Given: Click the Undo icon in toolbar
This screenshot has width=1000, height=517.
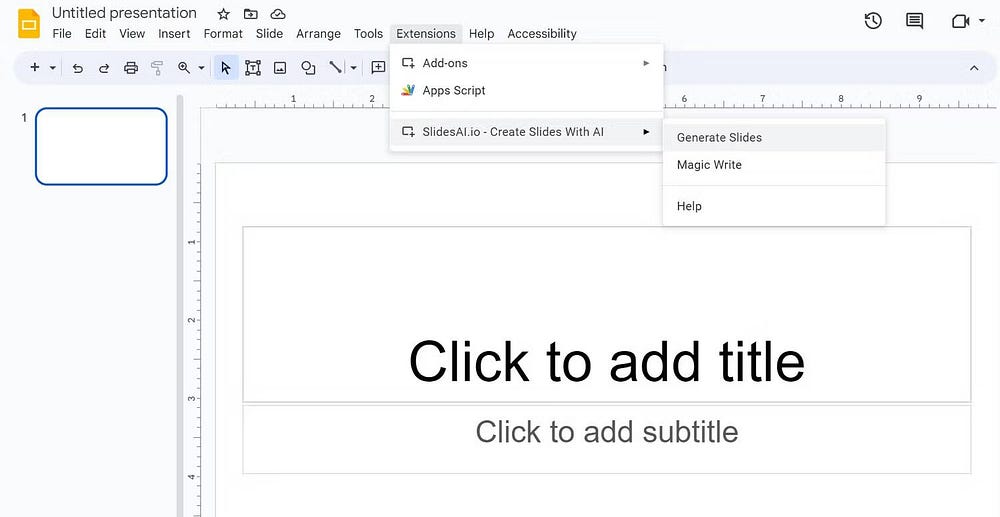Looking at the screenshot, I should (x=78, y=68).
